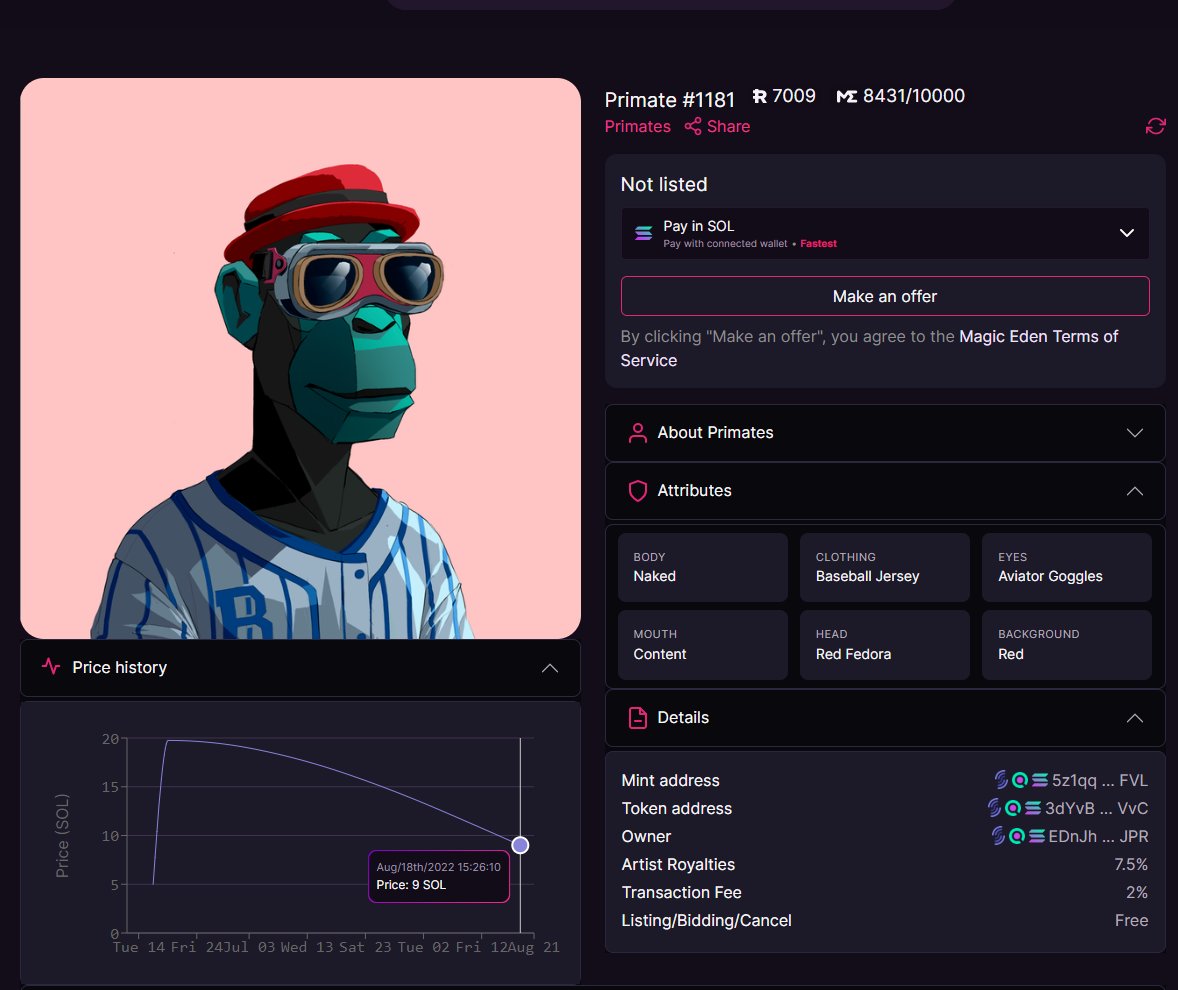
Task: Open Mint address in Solana Explorer icon
Action: pos(1039,780)
